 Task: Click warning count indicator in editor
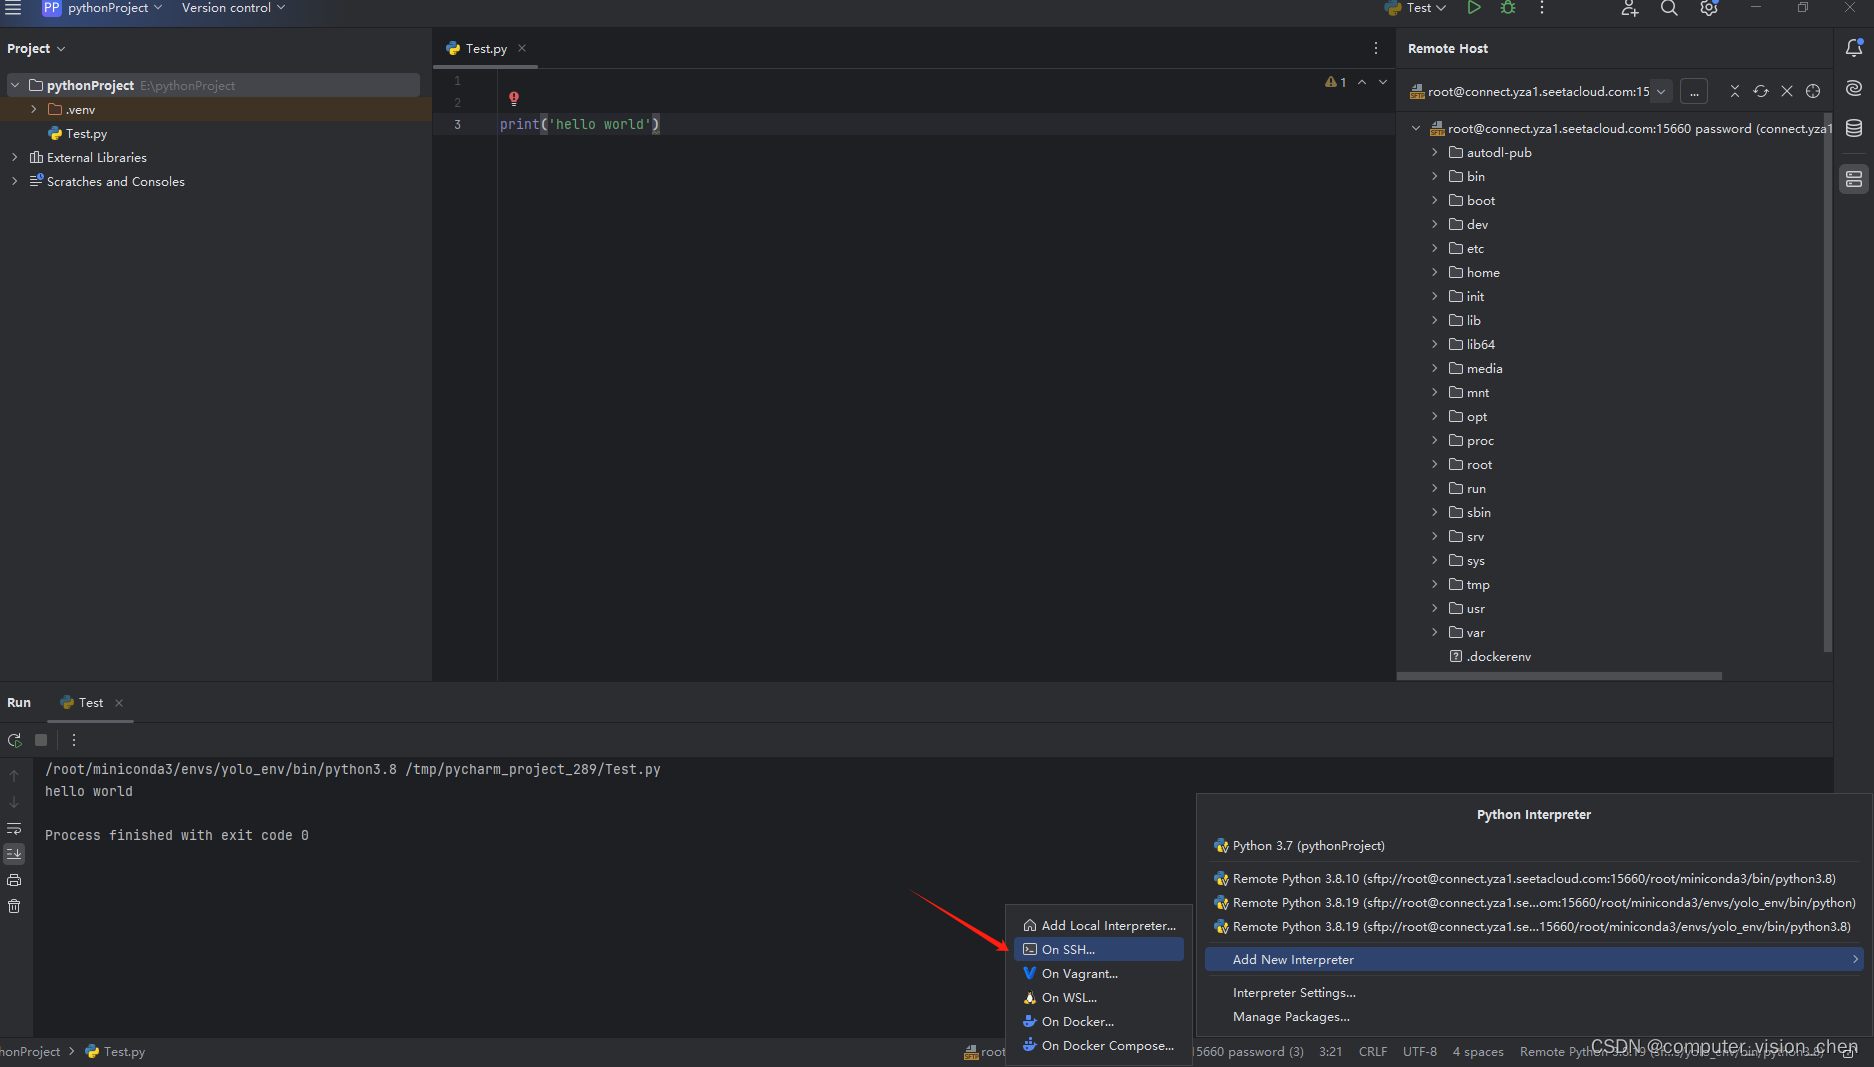(x=1336, y=82)
